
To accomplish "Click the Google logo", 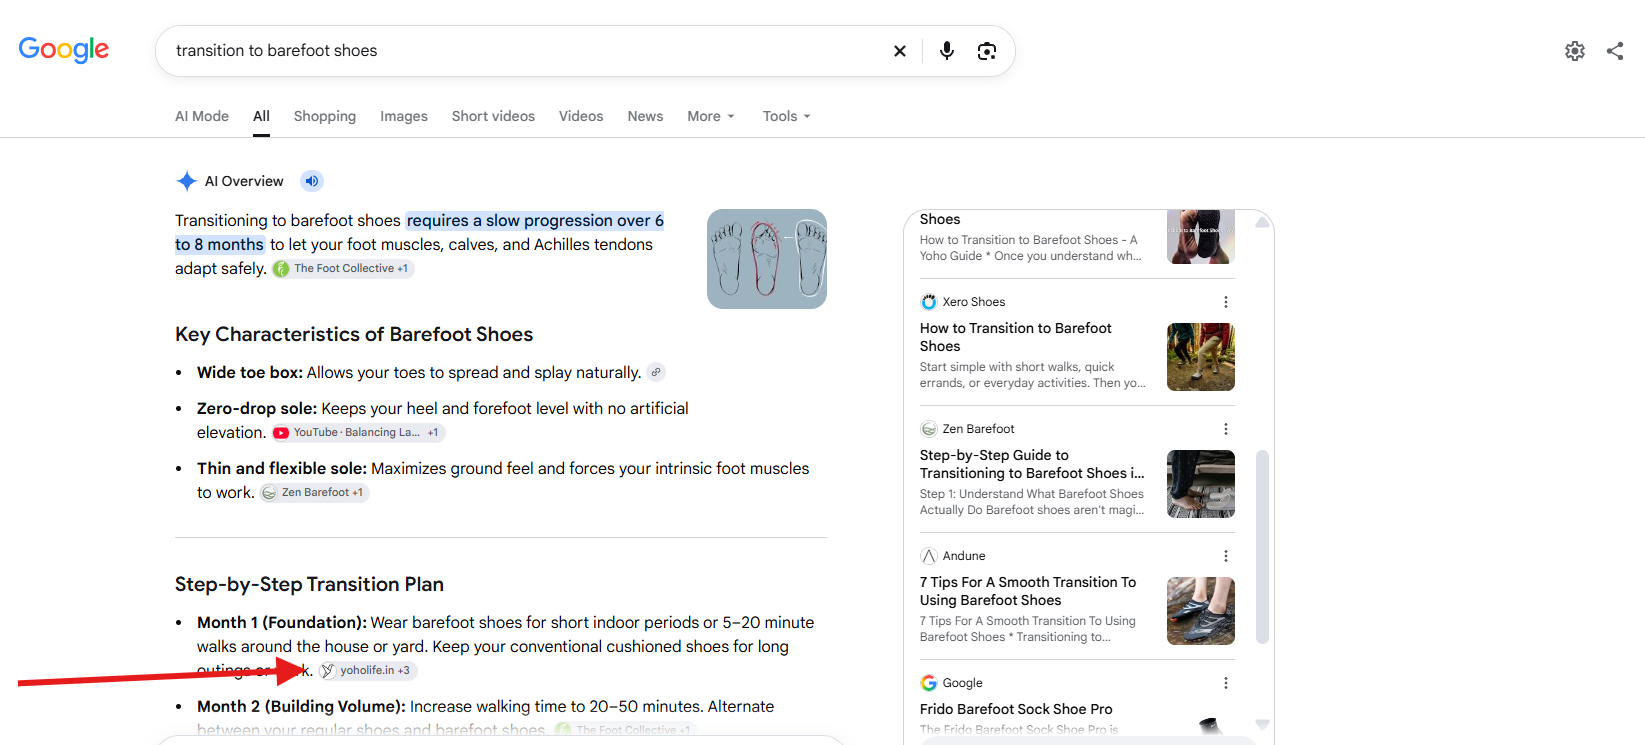I will (64, 50).
